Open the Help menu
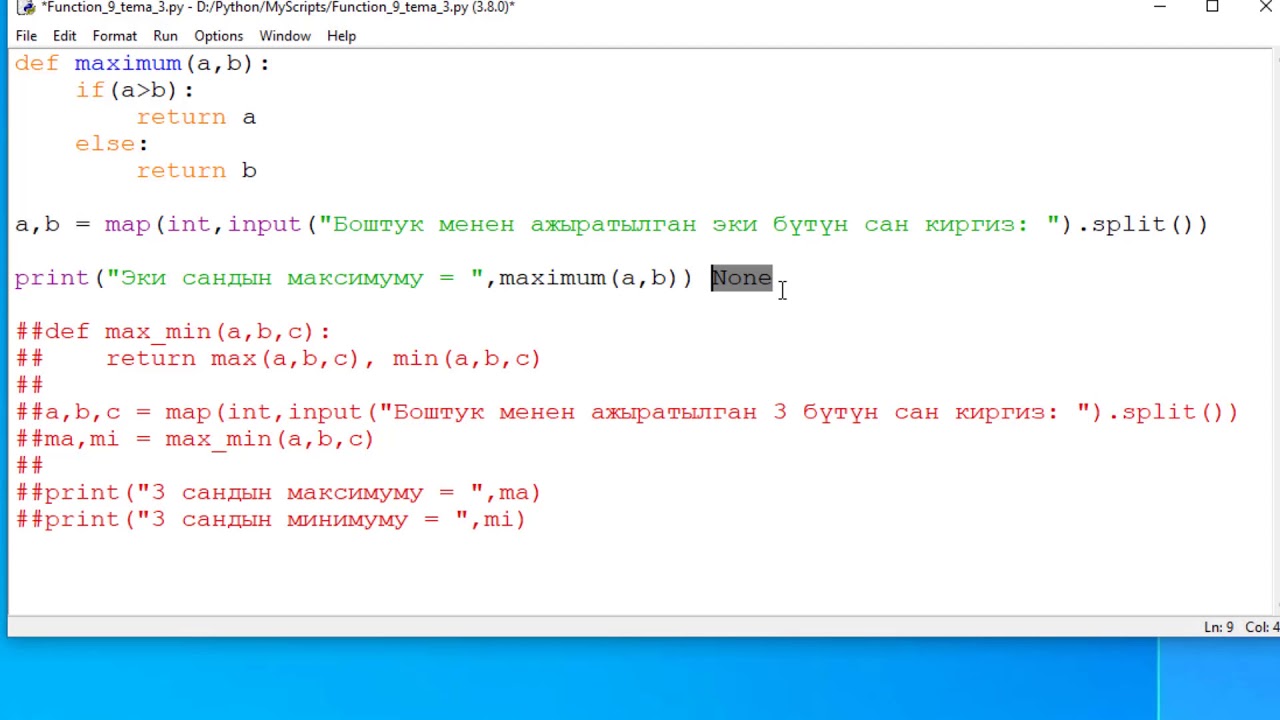Viewport: 1280px width, 720px height. [x=341, y=36]
